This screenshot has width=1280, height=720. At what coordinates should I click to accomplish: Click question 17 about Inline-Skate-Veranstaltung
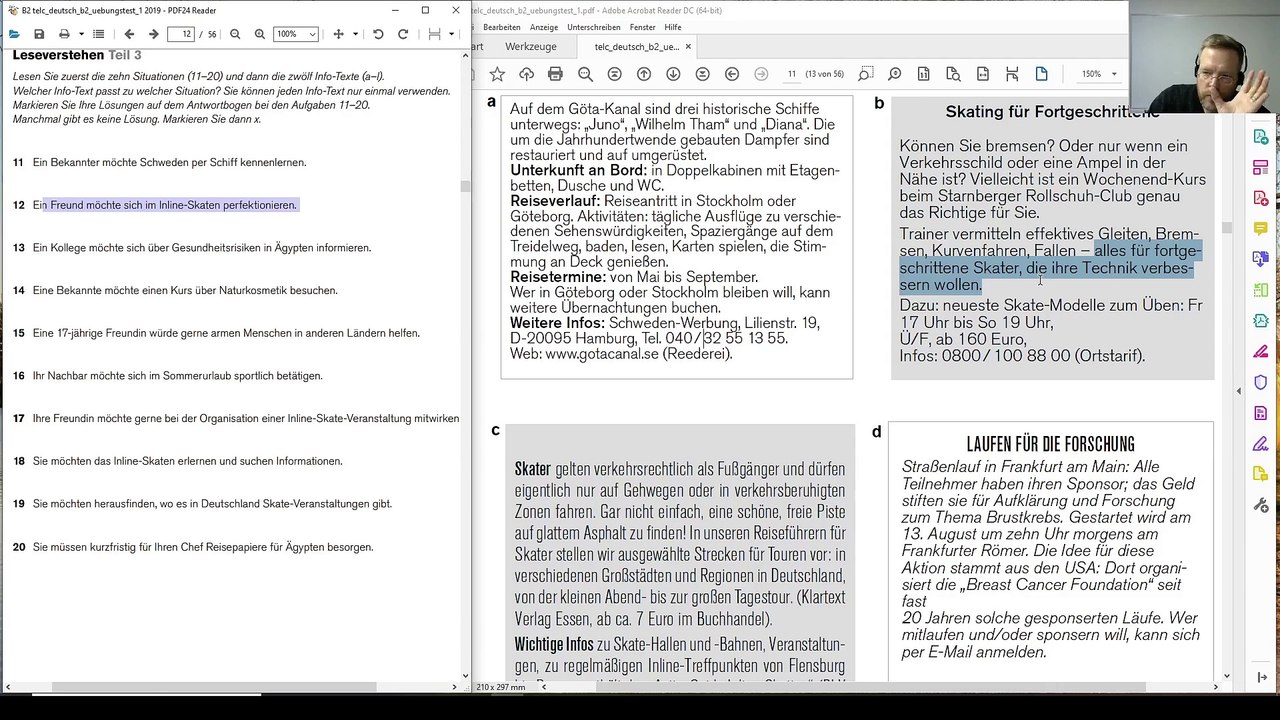coord(246,419)
